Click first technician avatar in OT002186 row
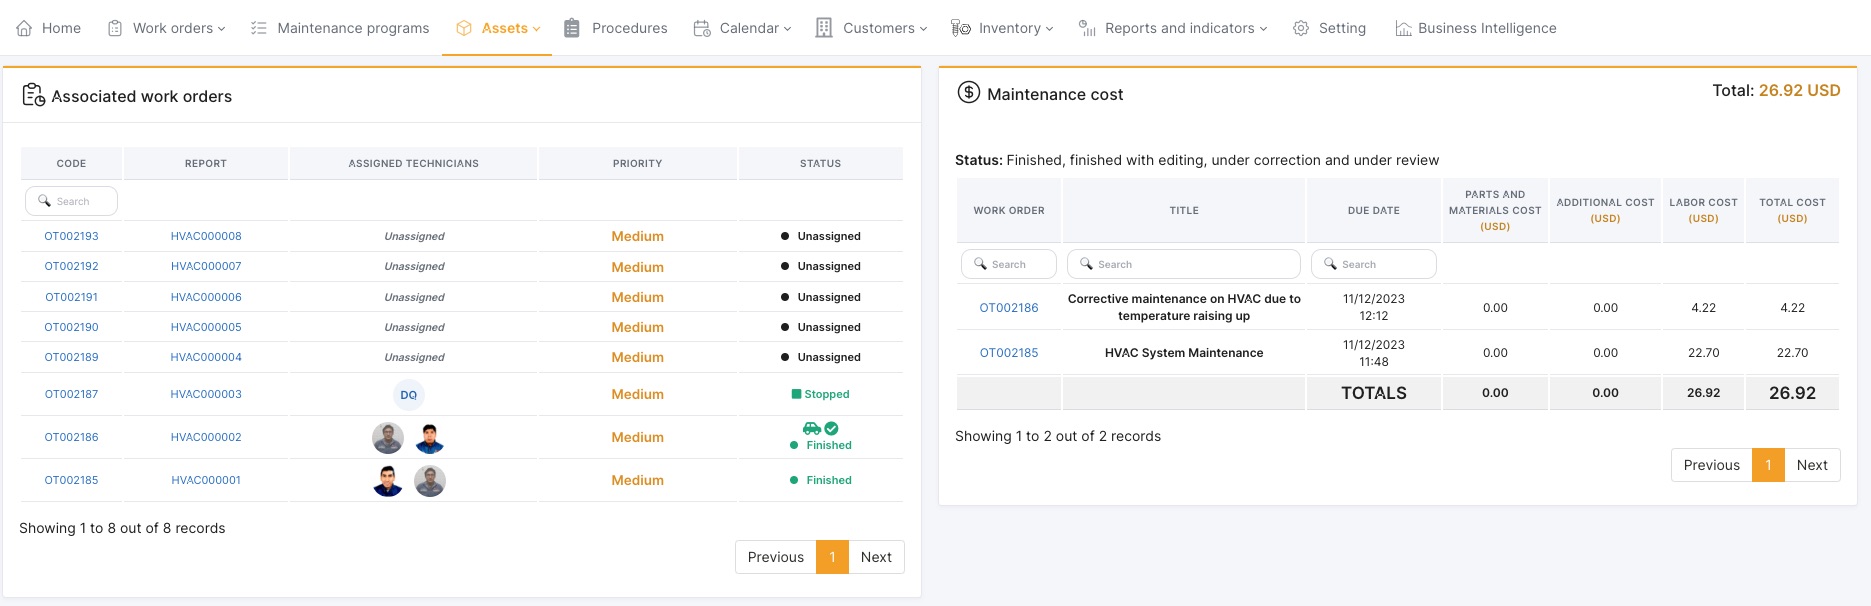 coord(388,438)
